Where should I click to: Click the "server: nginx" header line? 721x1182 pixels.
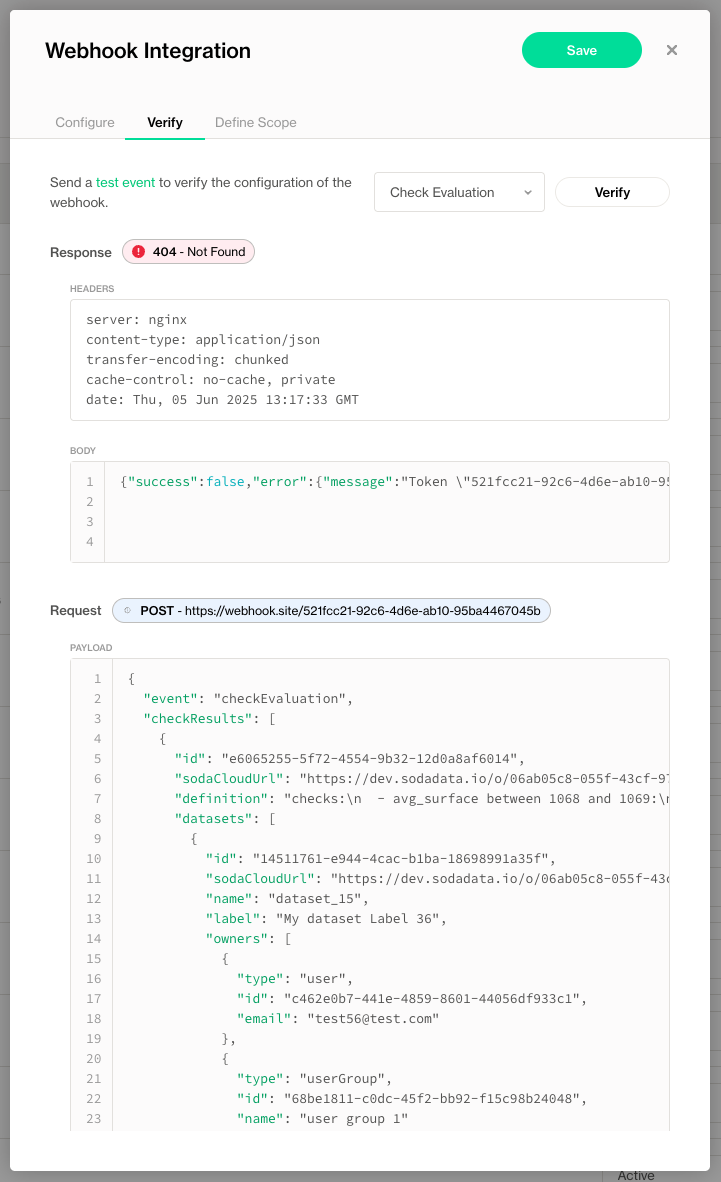point(136,320)
